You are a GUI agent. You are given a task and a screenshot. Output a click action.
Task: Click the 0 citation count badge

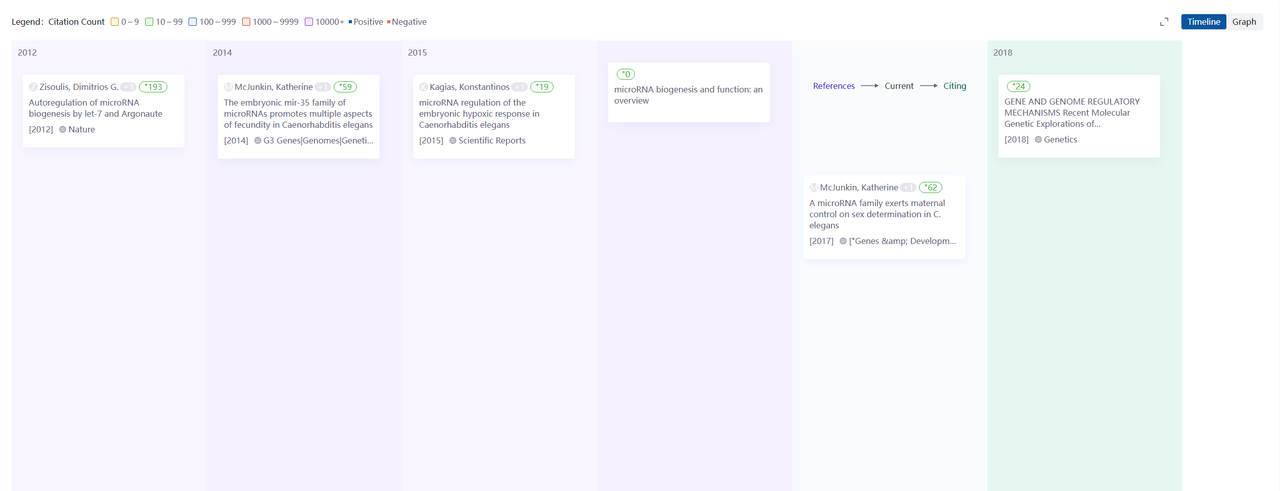[626, 74]
